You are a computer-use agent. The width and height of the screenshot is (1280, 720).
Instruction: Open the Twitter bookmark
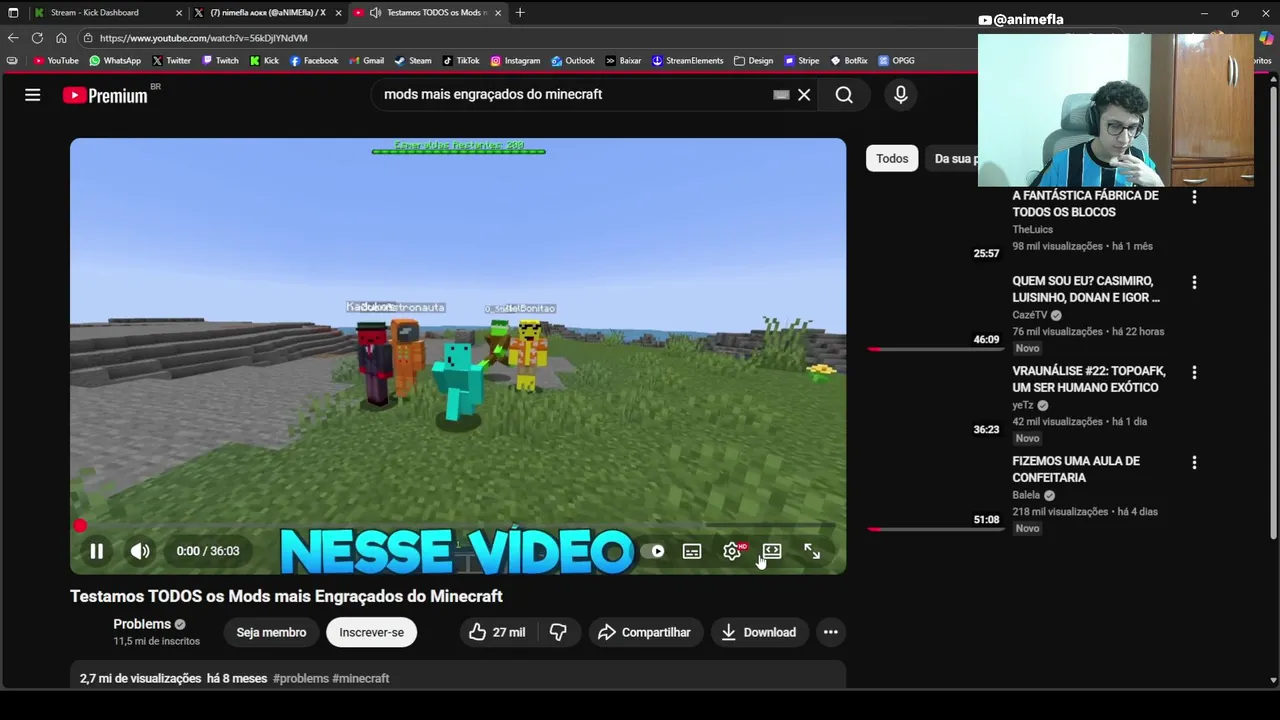pos(171,61)
